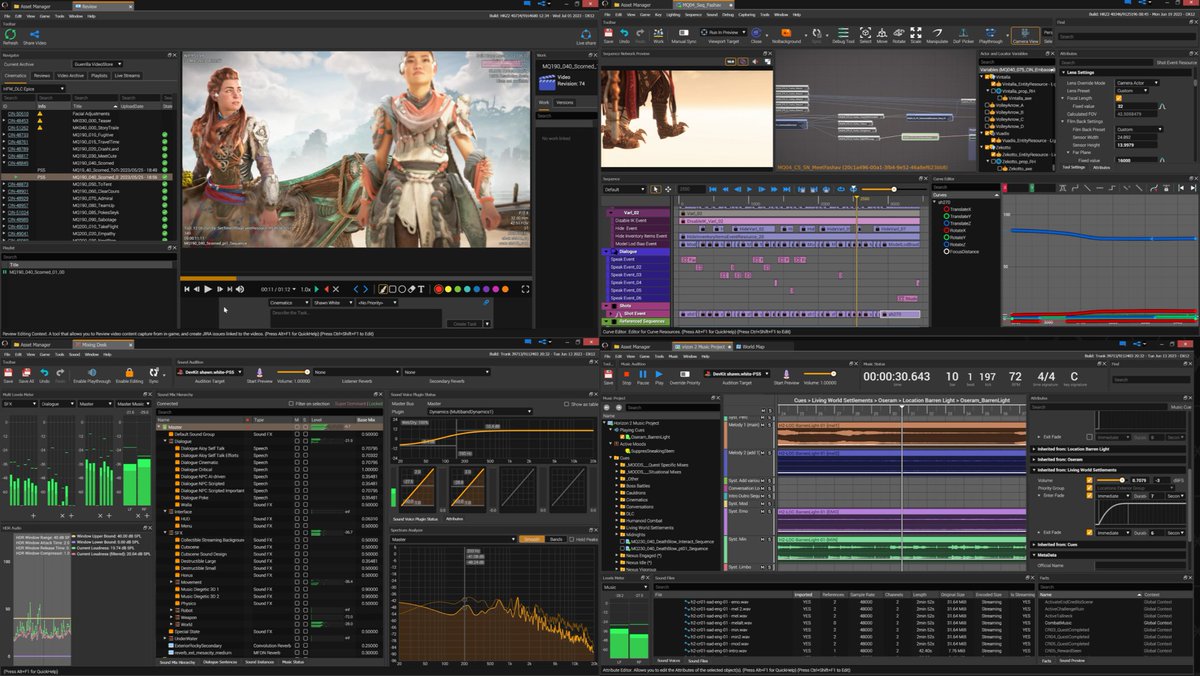Click Share Video icon in Review toolbar
Image resolution: width=1200 pixels, height=676 pixels.
pos(34,36)
